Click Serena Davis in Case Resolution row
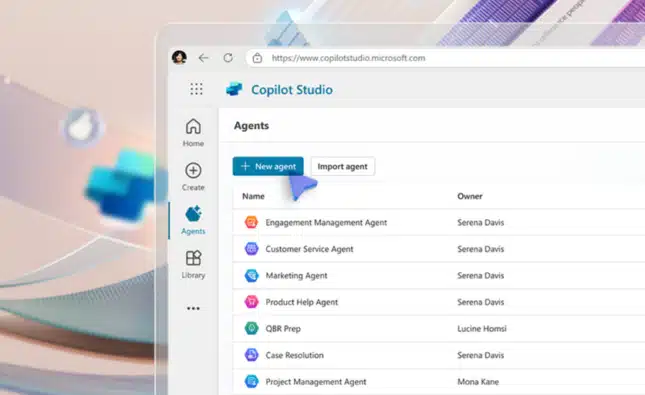This screenshot has width=645, height=395. click(x=480, y=355)
